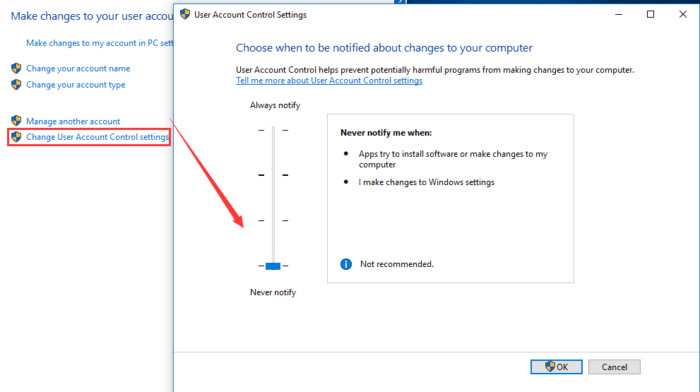Open Tell me more about User Account Control settings
700x392 pixels.
(329, 80)
